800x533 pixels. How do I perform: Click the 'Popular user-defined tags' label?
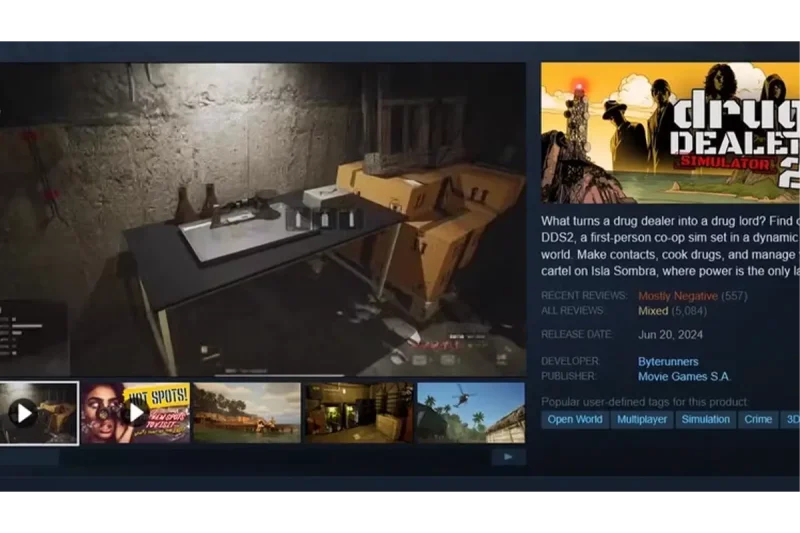point(644,402)
